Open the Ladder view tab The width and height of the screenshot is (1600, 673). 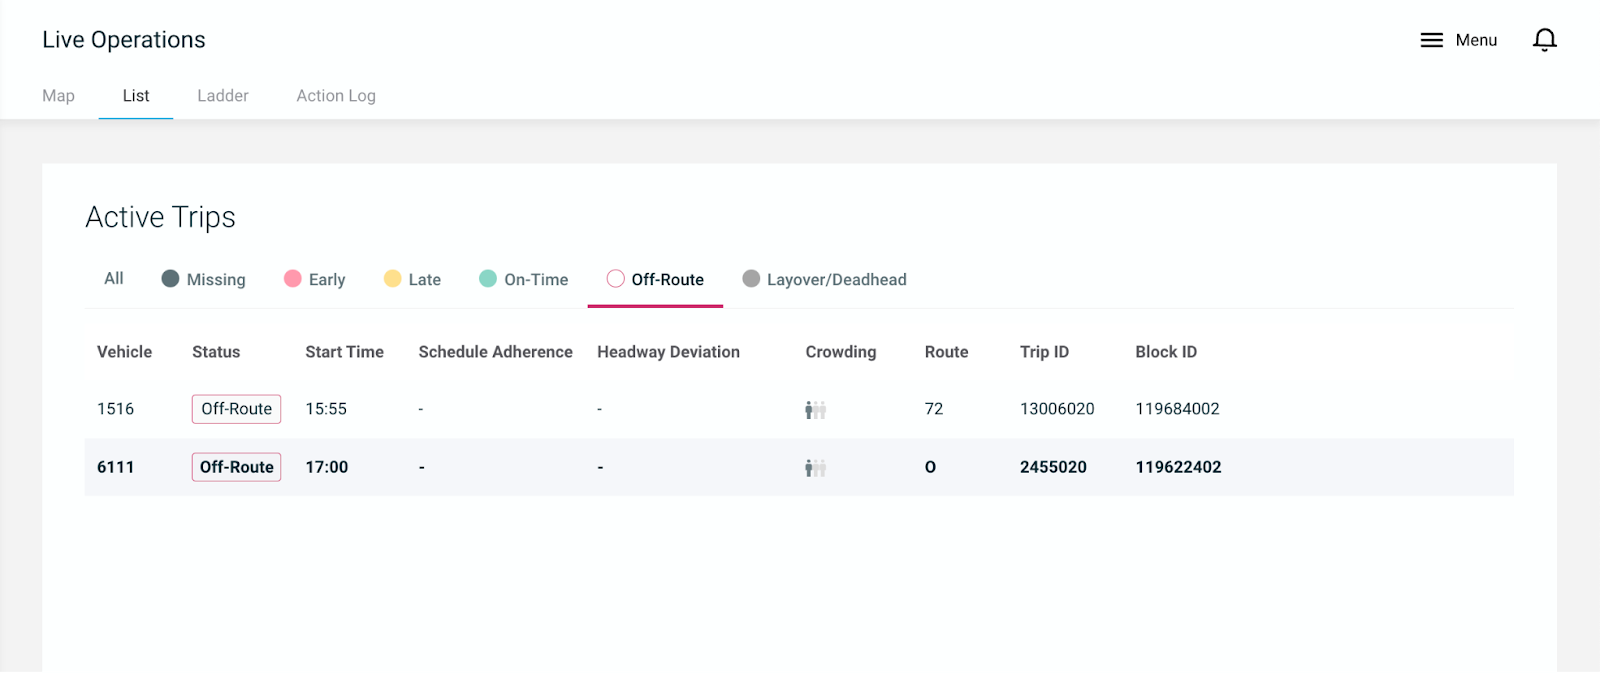pyautogui.click(x=223, y=96)
